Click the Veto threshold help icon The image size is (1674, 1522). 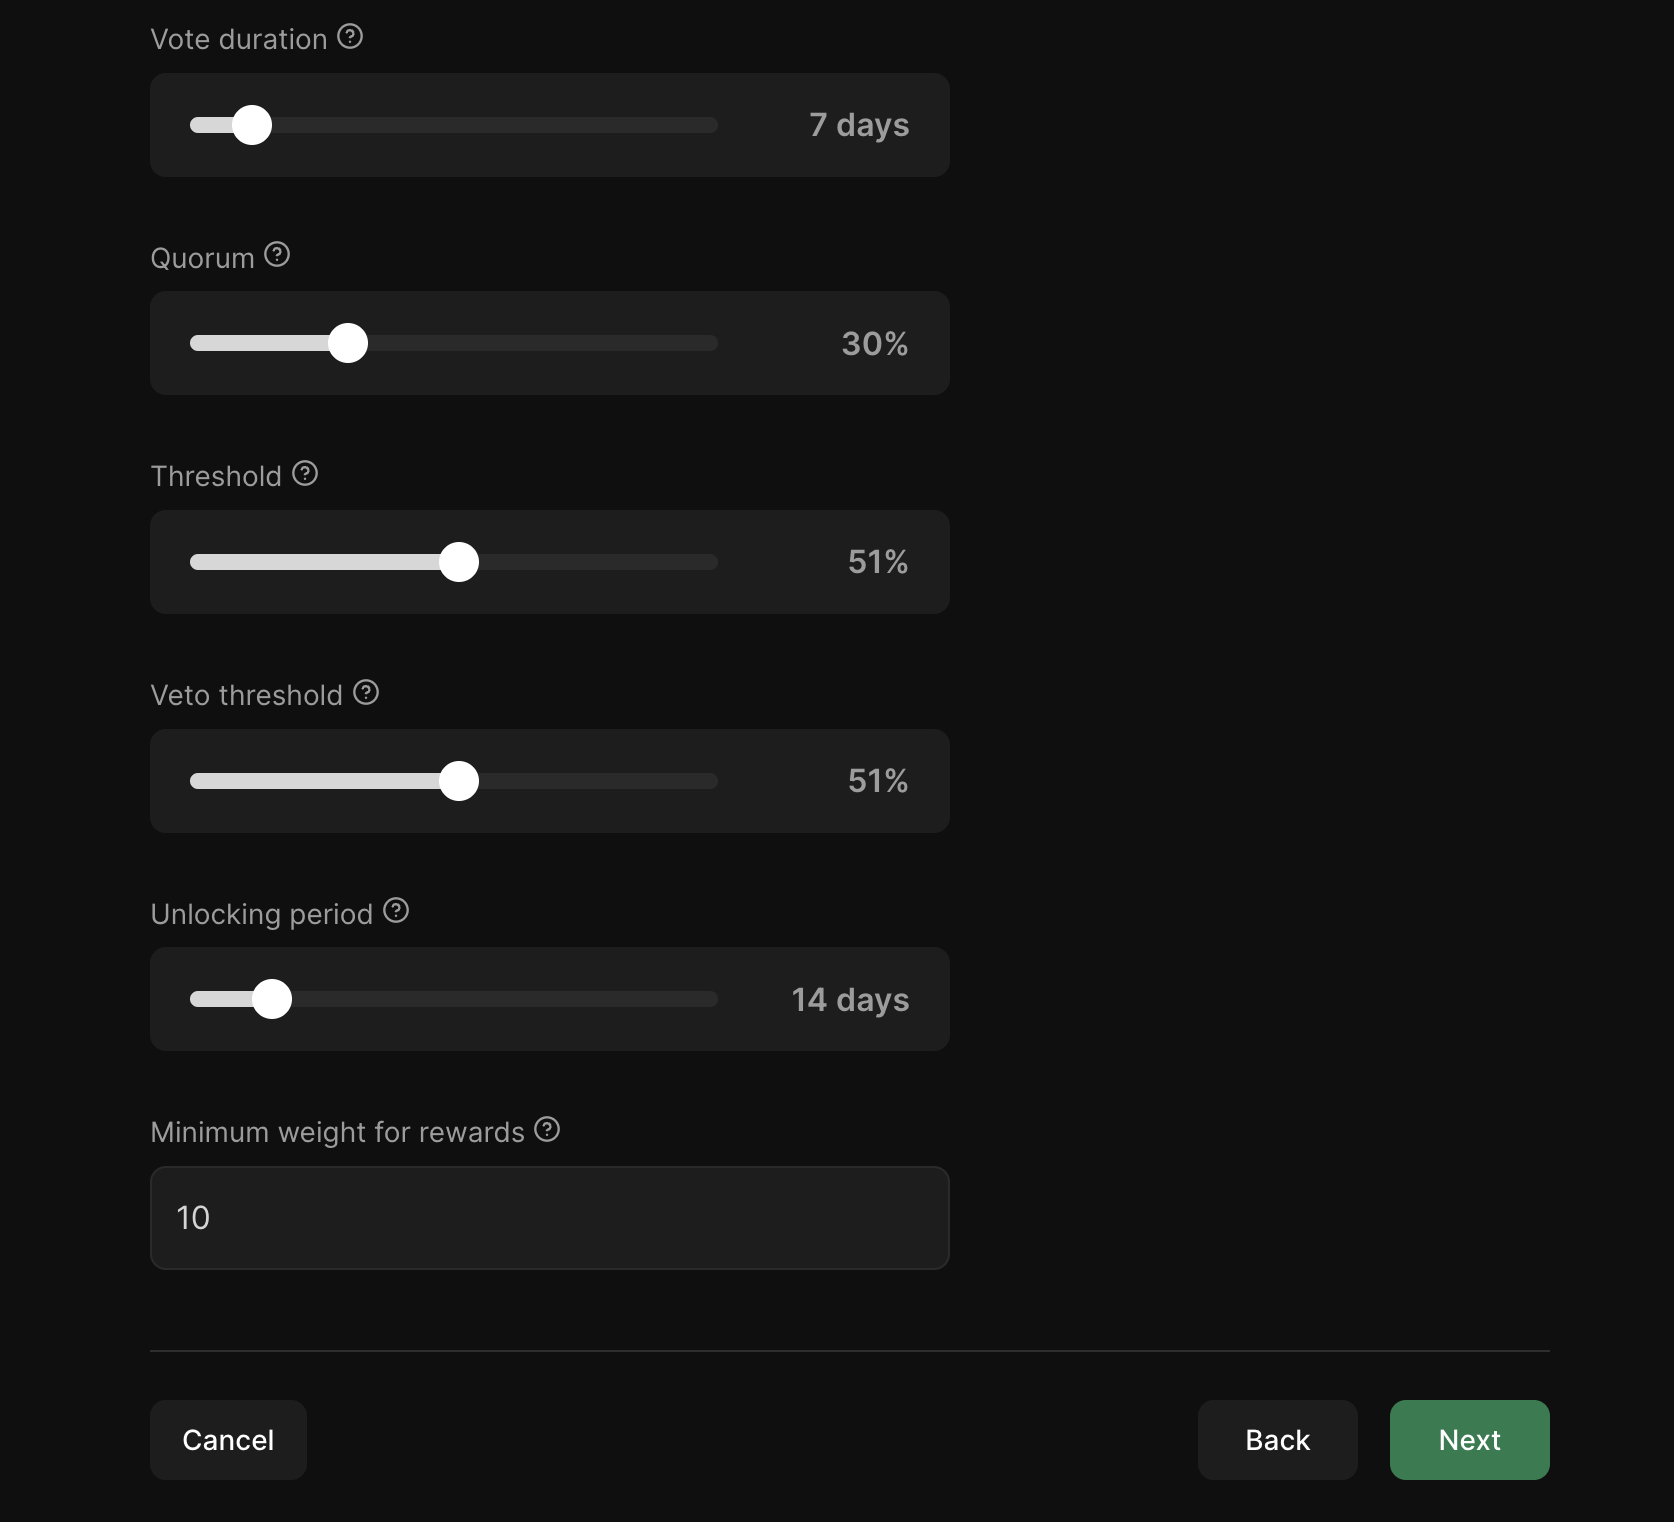point(366,692)
